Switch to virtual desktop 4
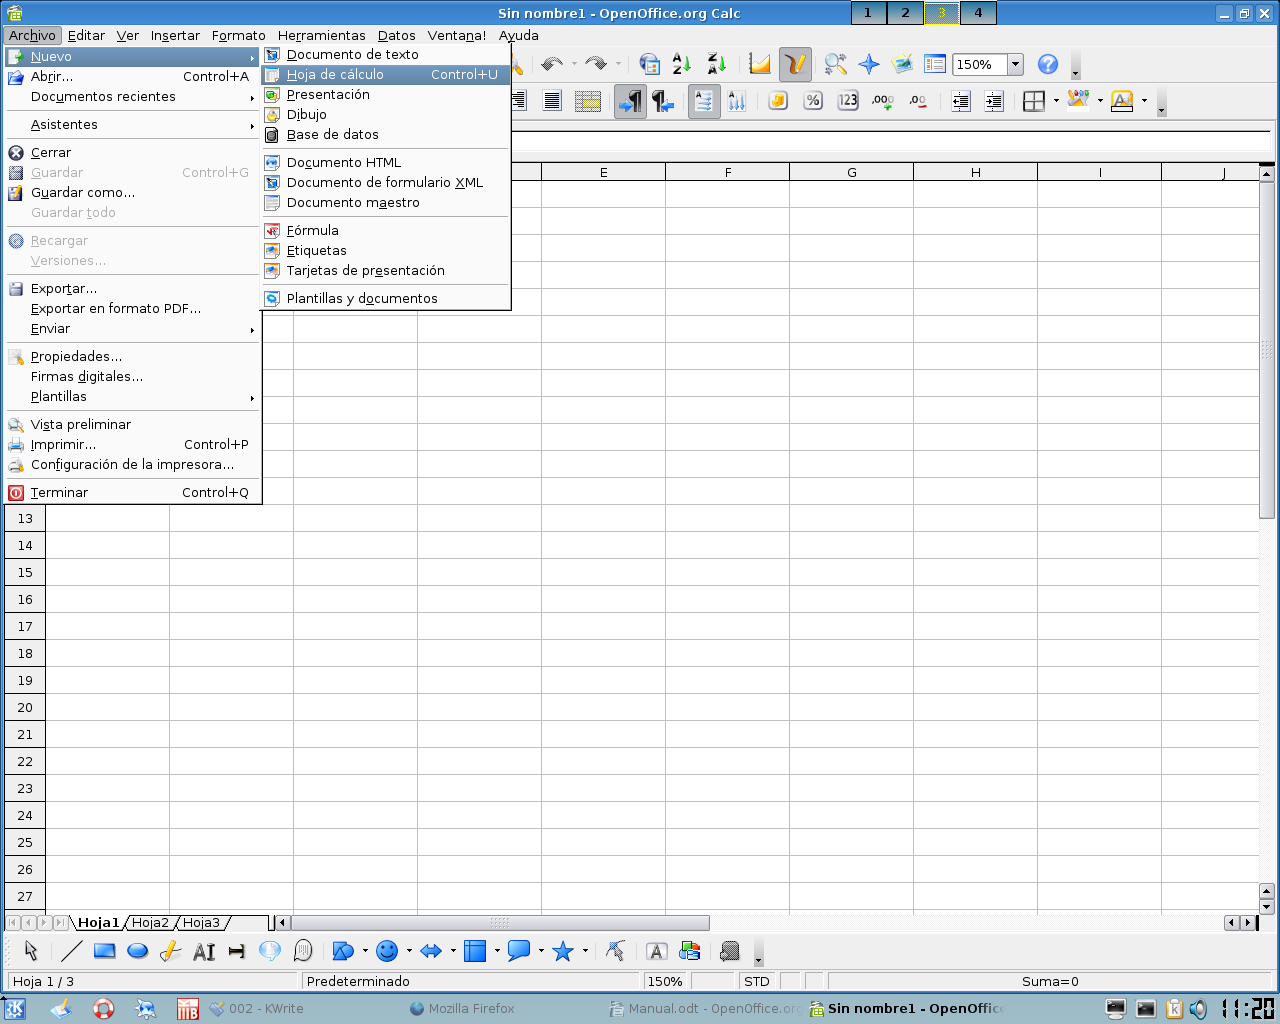Screen dimensions: 1280x1024 tap(978, 13)
